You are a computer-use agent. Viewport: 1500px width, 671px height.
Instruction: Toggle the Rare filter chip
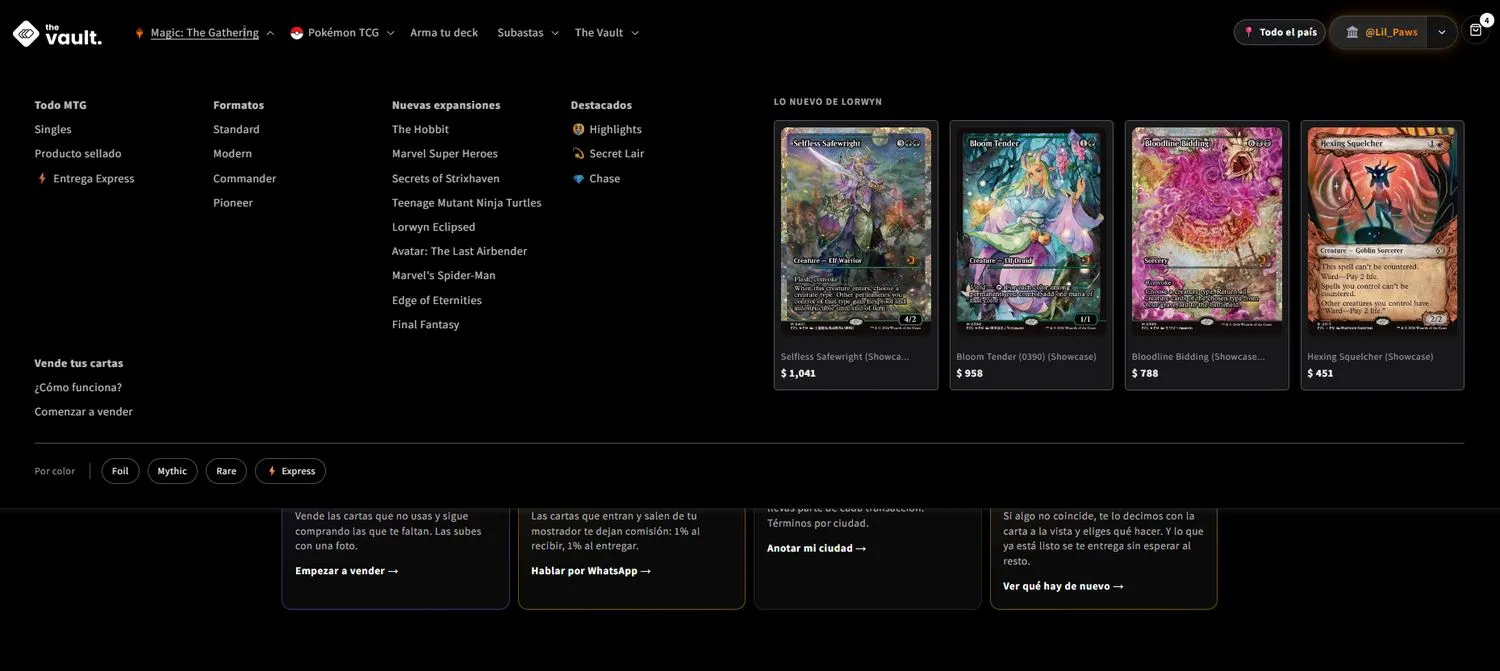point(226,471)
